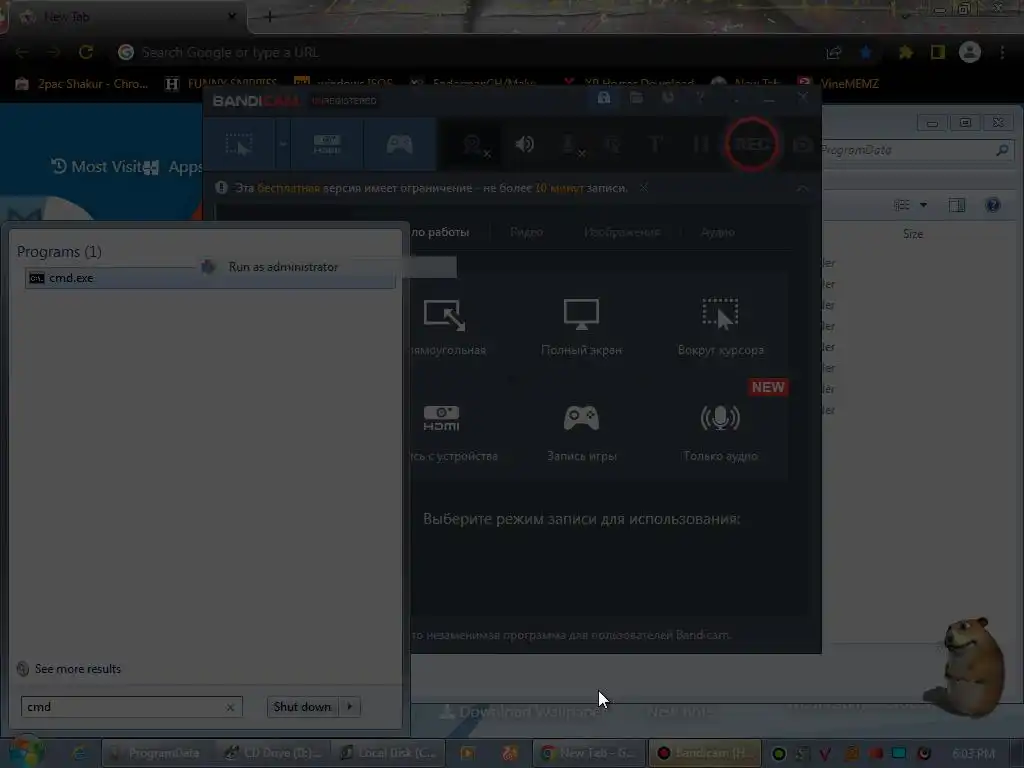The height and width of the screenshot is (768, 1024).
Task: Switch to Chrome New Tab taskbar button
Action: pos(588,753)
